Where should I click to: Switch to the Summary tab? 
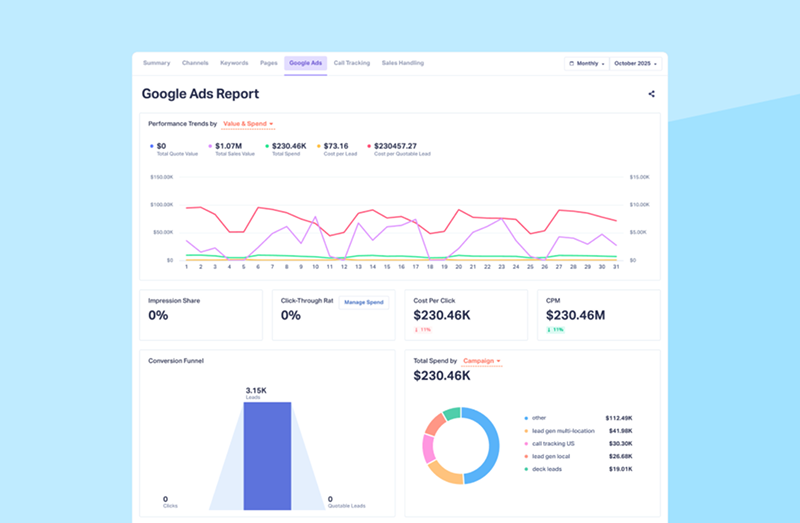(x=157, y=63)
